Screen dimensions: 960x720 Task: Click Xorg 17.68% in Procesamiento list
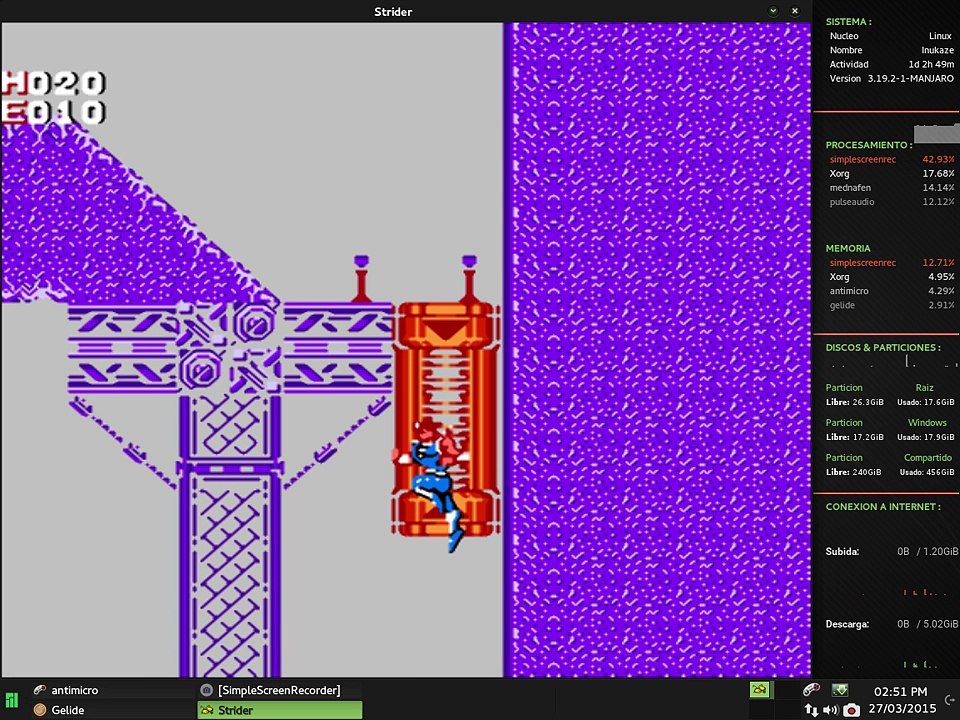891,173
